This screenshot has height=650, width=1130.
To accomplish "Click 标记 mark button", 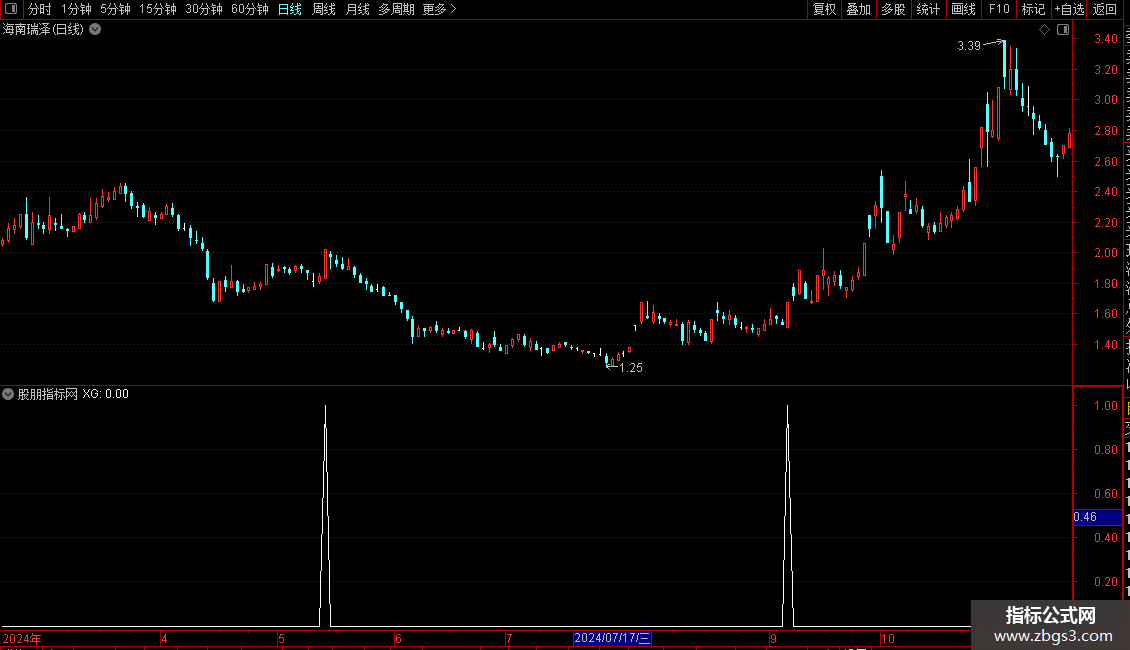I will point(1033,9).
